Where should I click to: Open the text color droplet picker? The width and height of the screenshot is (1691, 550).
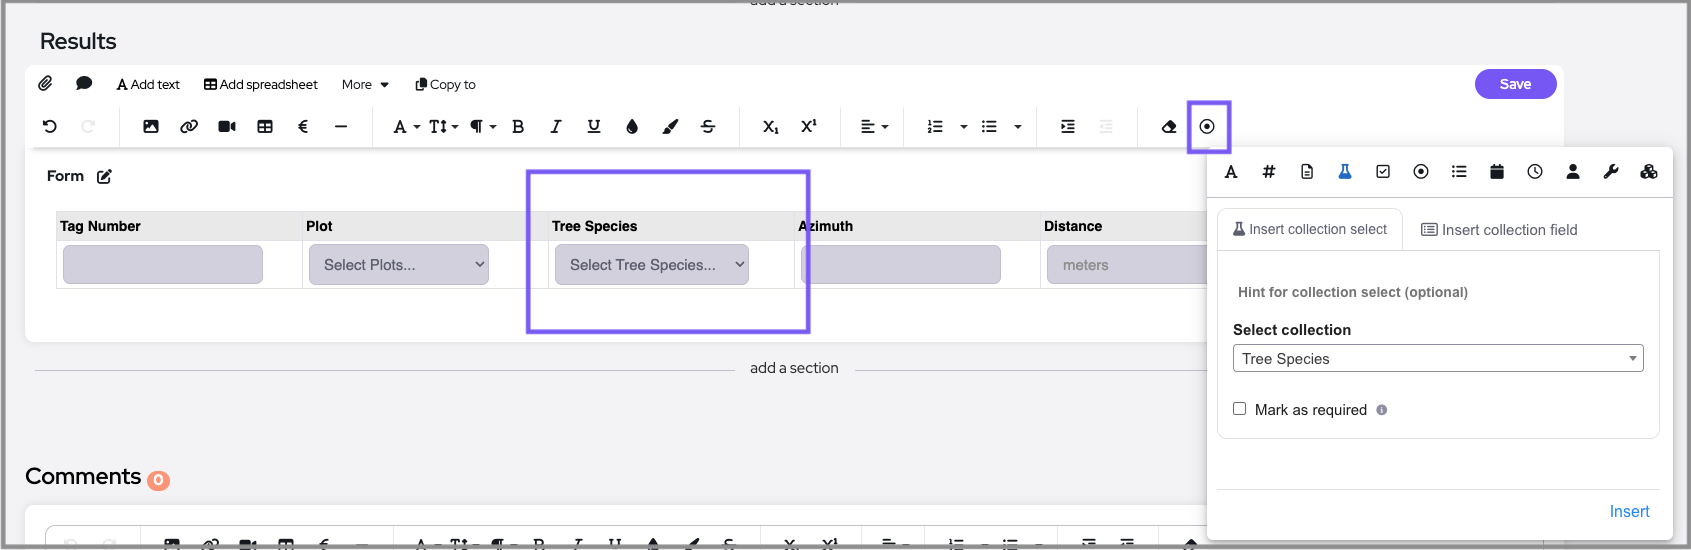[632, 127]
